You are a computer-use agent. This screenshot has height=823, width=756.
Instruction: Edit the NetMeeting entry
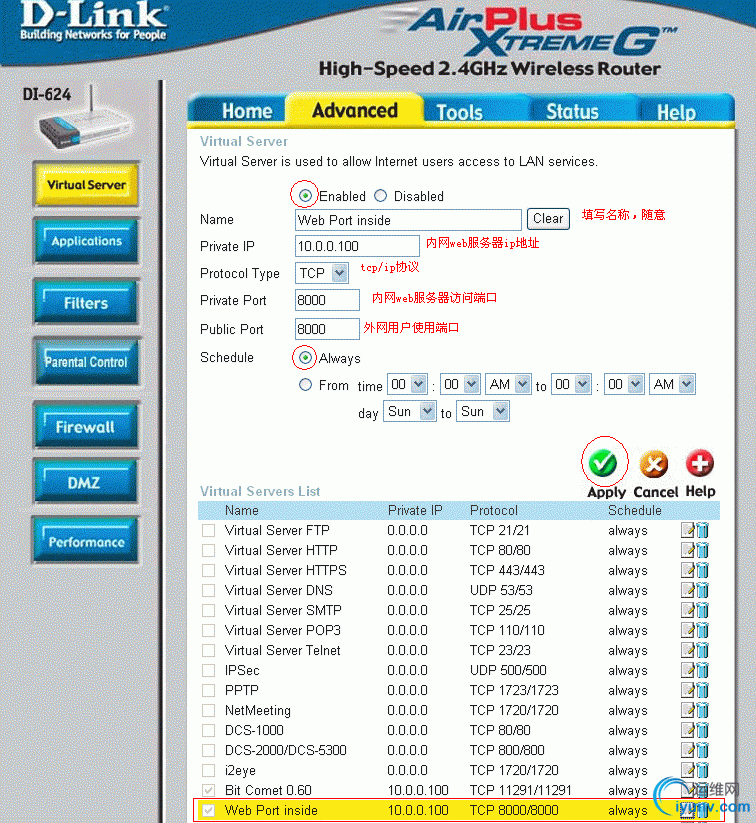click(687, 710)
